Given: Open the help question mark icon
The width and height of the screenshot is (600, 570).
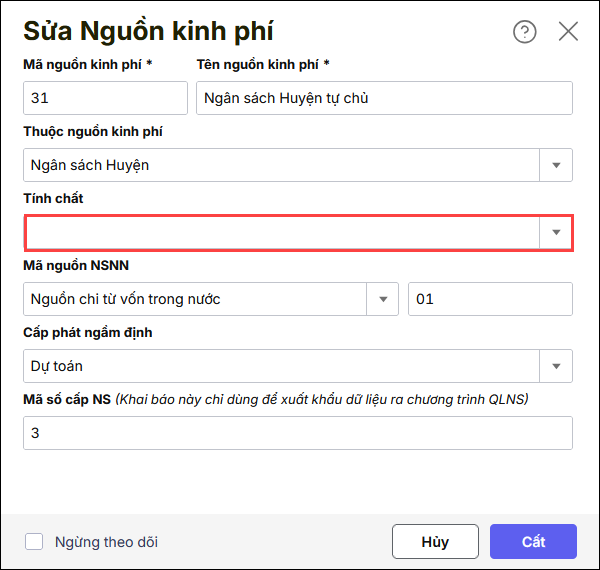Looking at the screenshot, I should point(525,32).
